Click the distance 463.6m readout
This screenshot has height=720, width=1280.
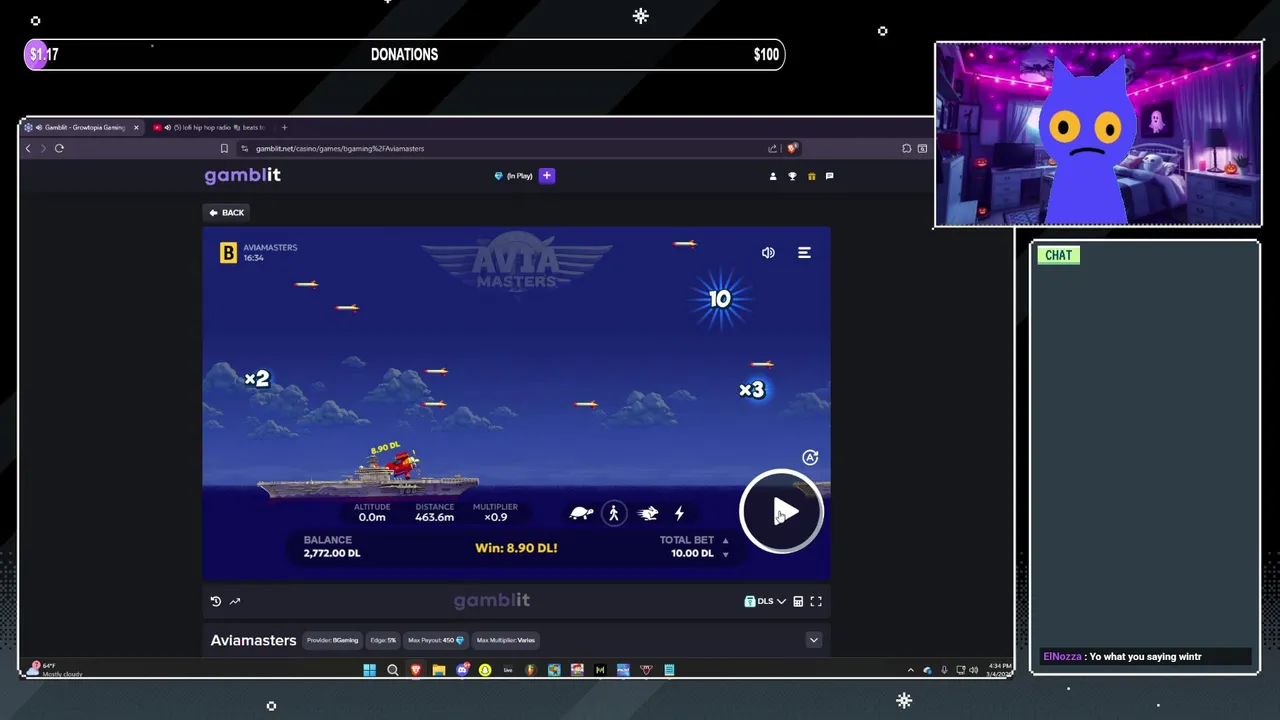pyautogui.click(x=434, y=517)
